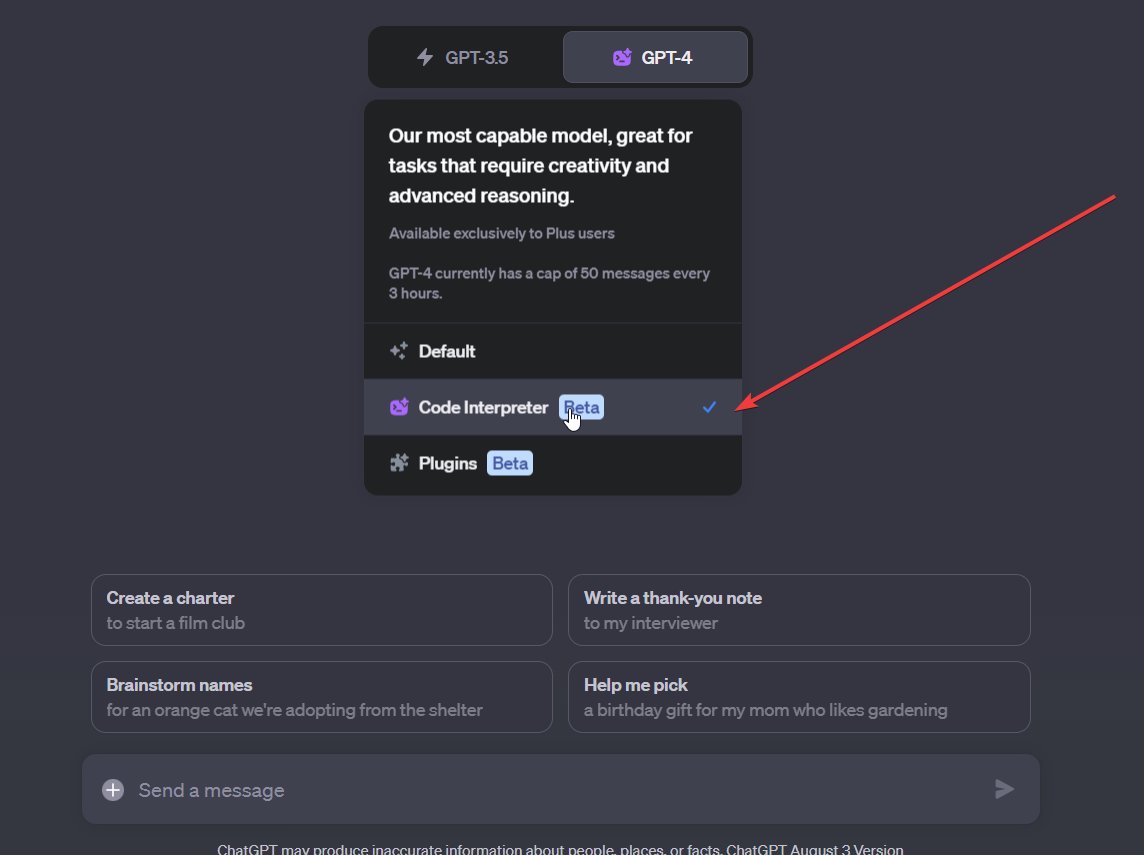The height and width of the screenshot is (855, 1144).
Task: Pick the 'Create a charter' suggestion card
Action: point(322,610)
